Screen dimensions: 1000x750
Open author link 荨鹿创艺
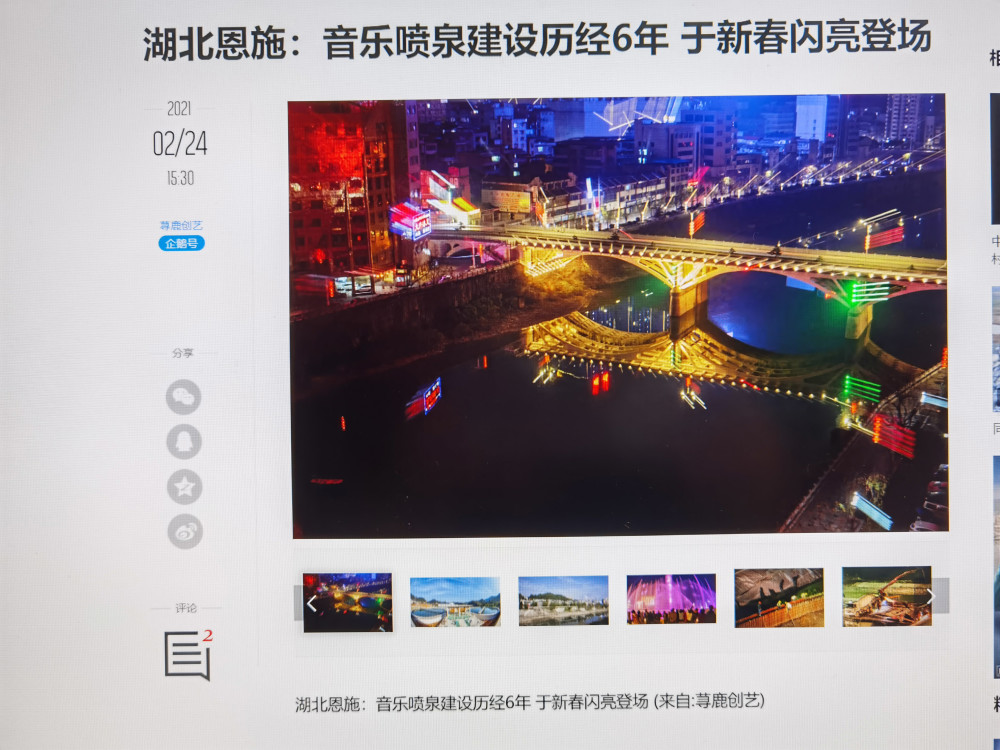[x=181, y=225]
